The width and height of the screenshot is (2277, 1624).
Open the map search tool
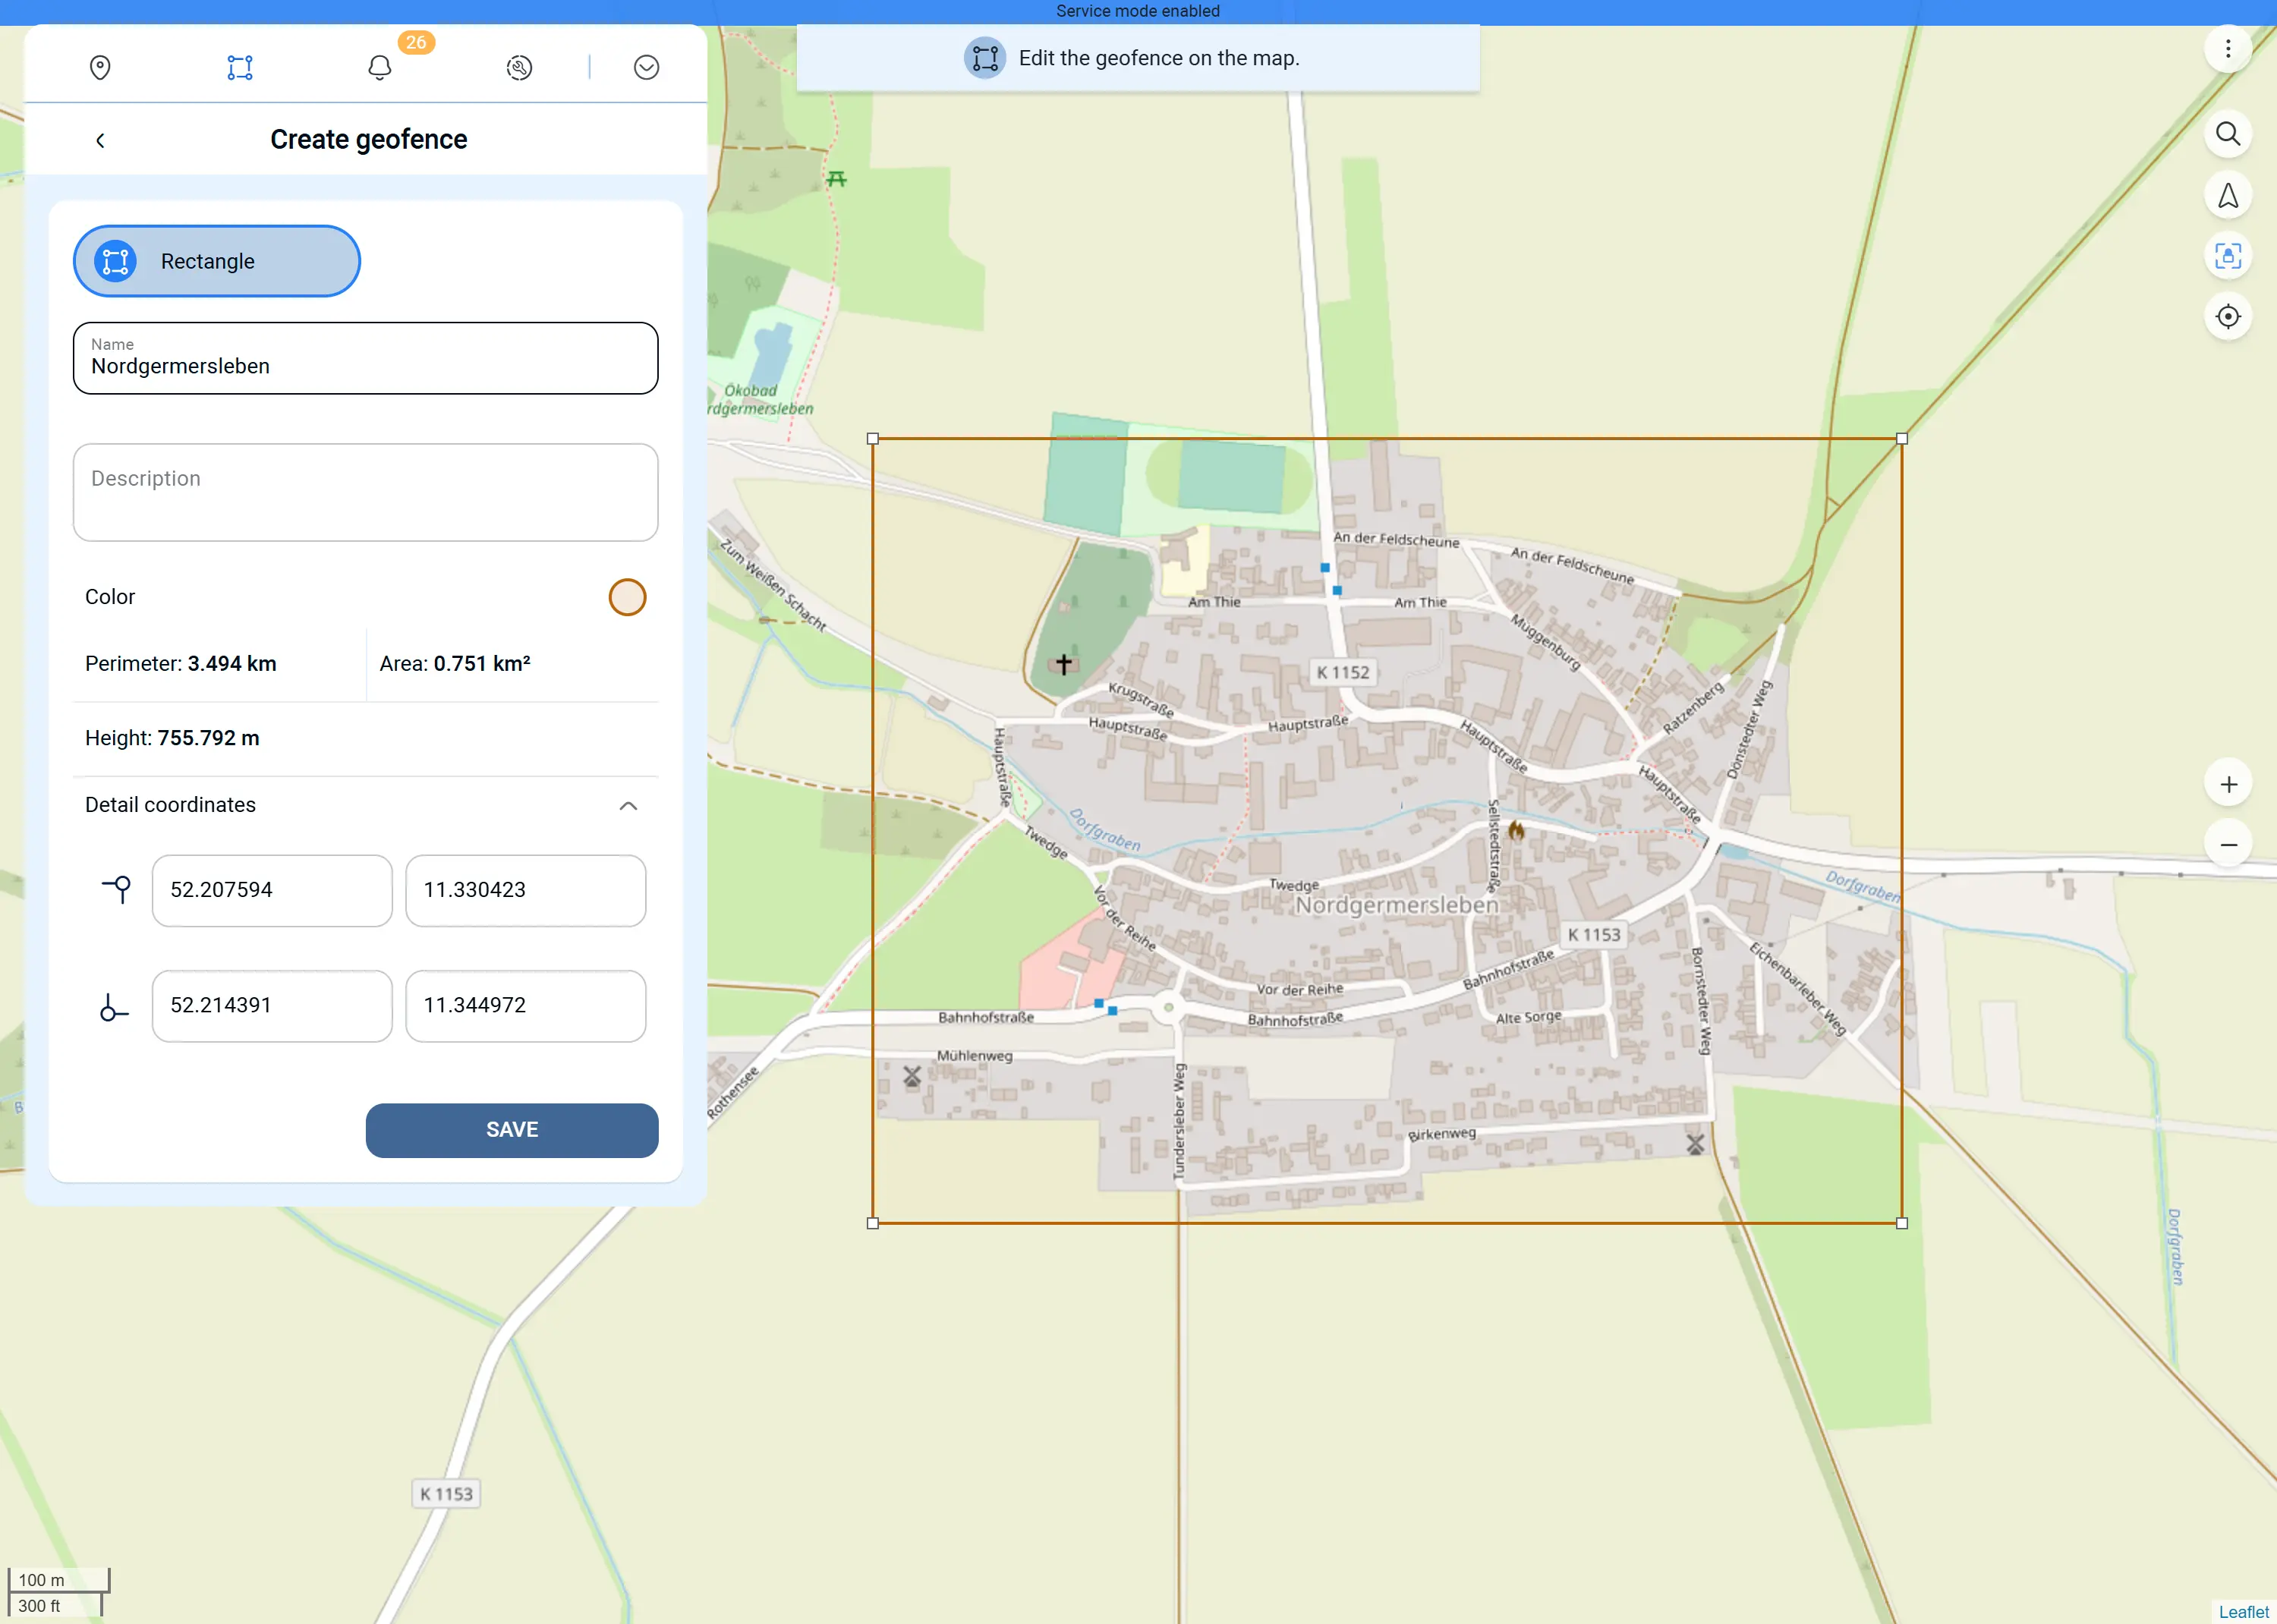tap(2228, 134)
